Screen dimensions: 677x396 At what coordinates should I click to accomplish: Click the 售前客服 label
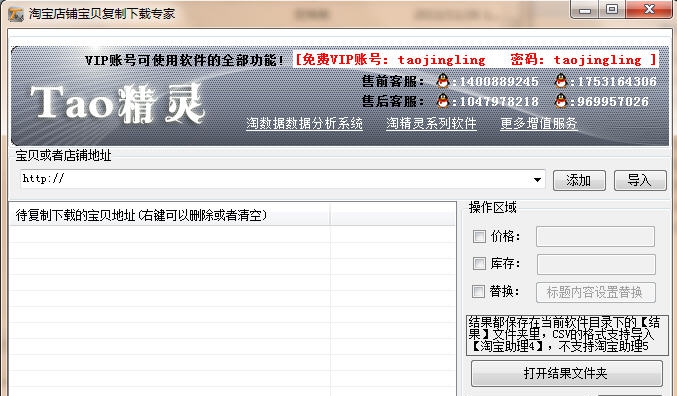(392, 81)
